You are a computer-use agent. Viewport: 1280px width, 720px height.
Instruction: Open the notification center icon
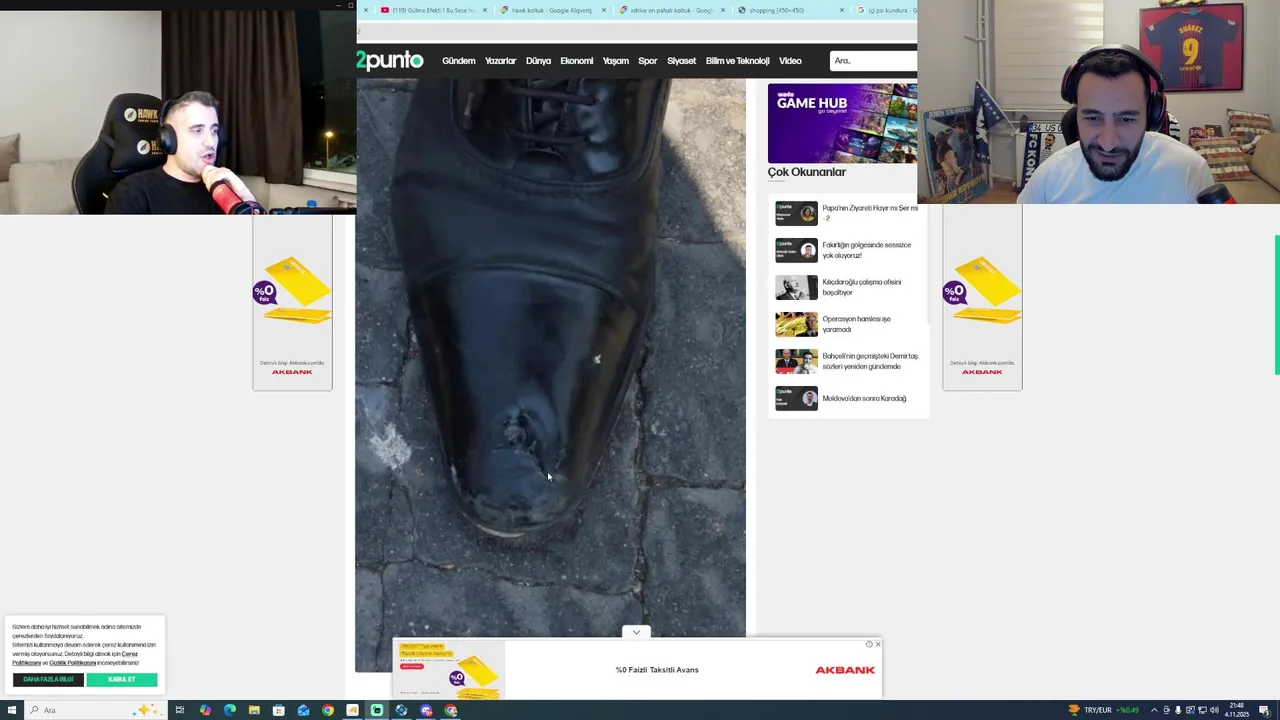[x=1264, y=710]
